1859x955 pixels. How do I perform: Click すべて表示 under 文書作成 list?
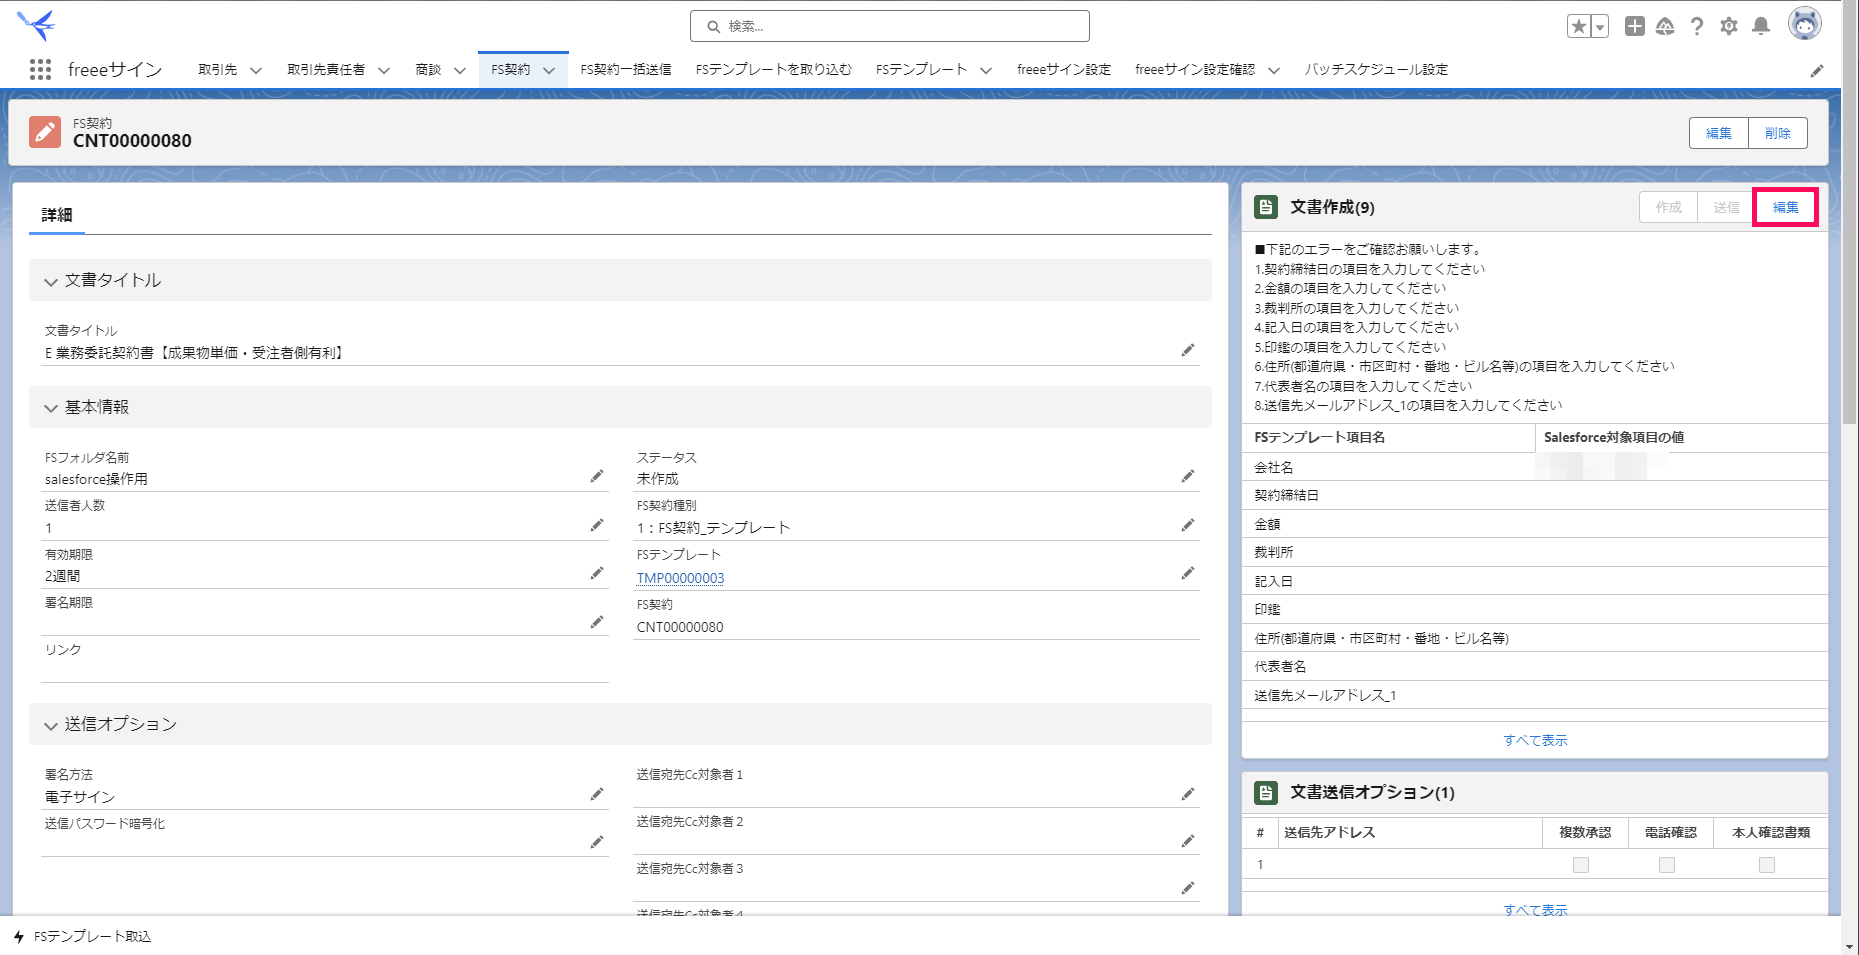click(1535, 740)
